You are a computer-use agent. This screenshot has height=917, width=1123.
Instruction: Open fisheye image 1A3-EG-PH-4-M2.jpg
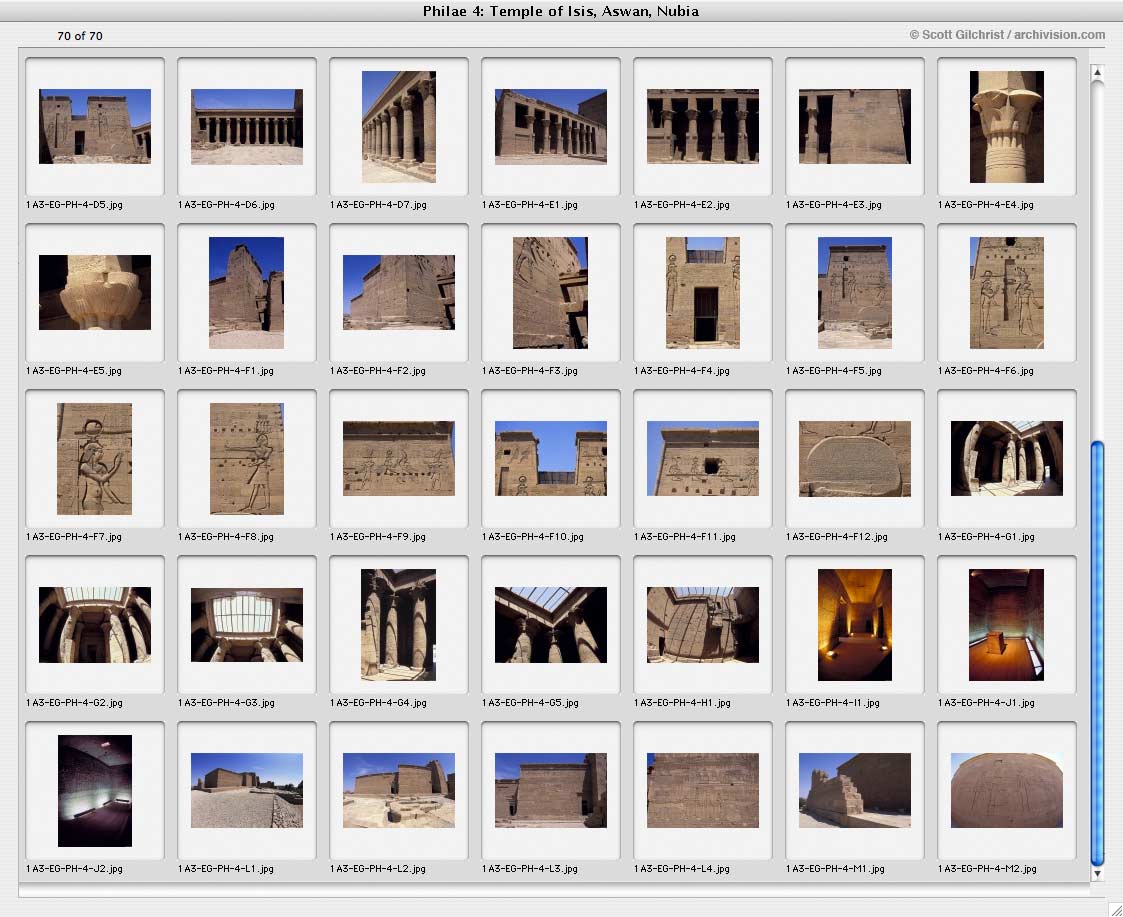(1006, 790)
